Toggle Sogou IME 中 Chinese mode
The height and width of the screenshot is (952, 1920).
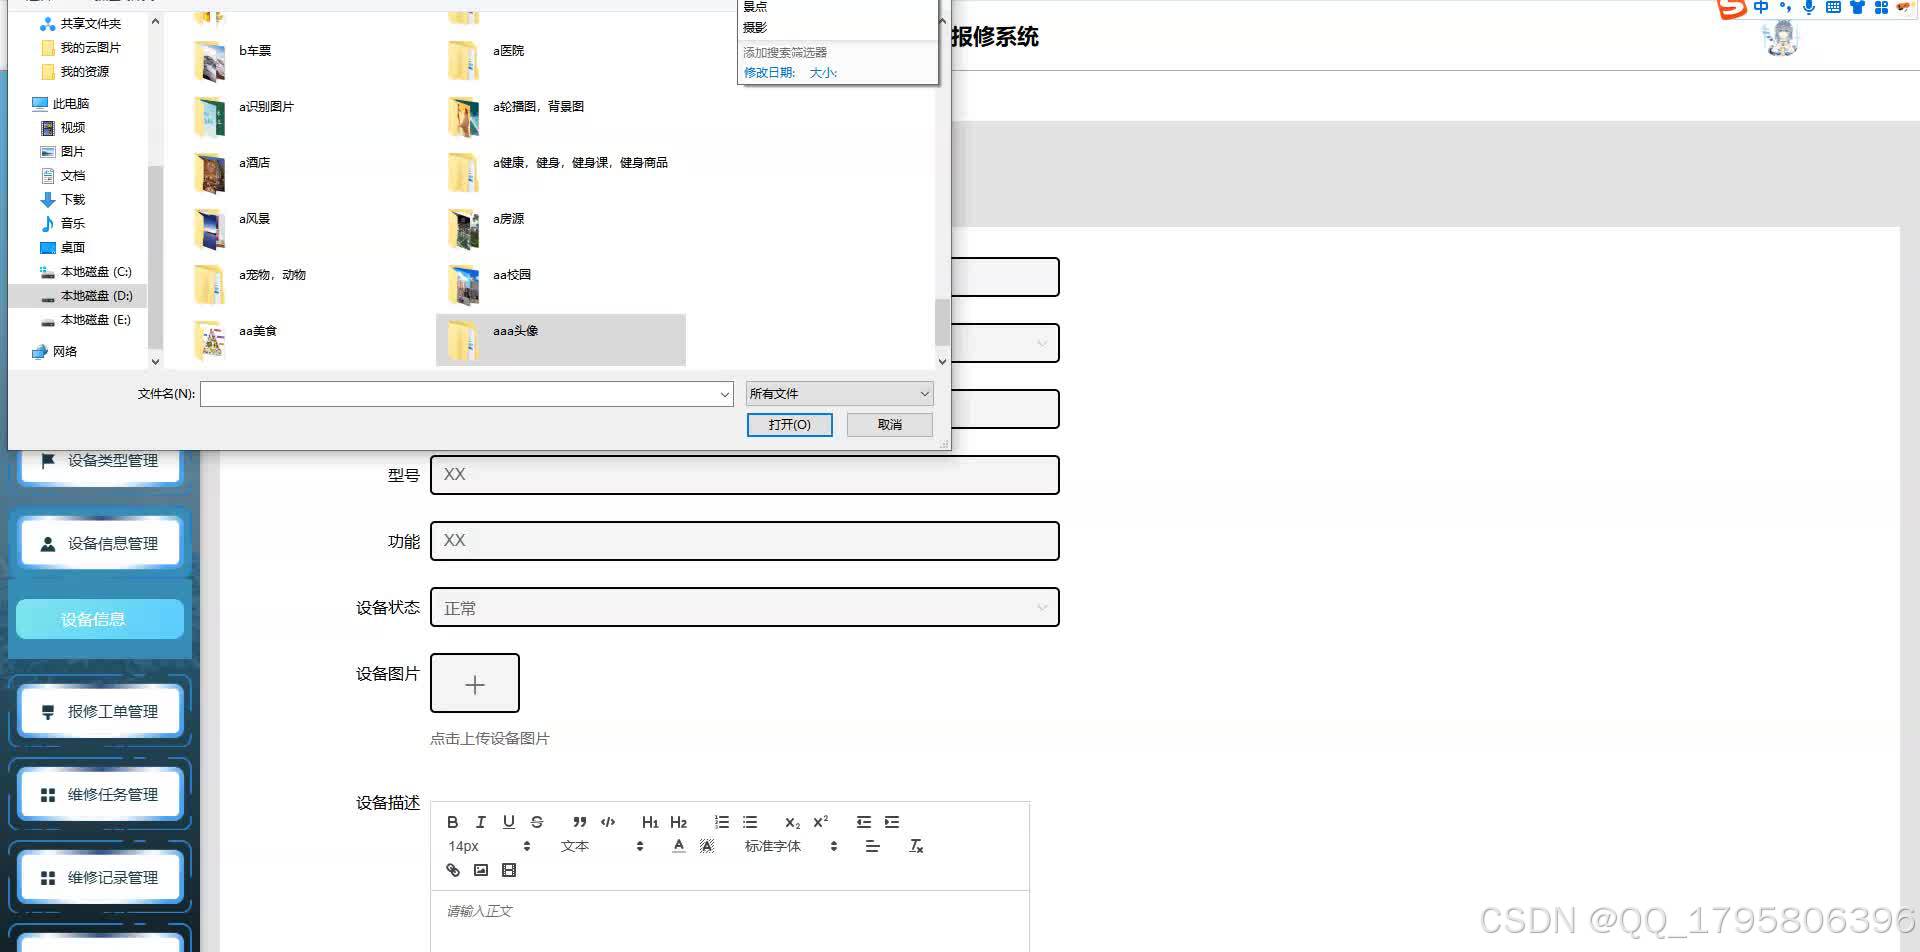click(1761, 8)
